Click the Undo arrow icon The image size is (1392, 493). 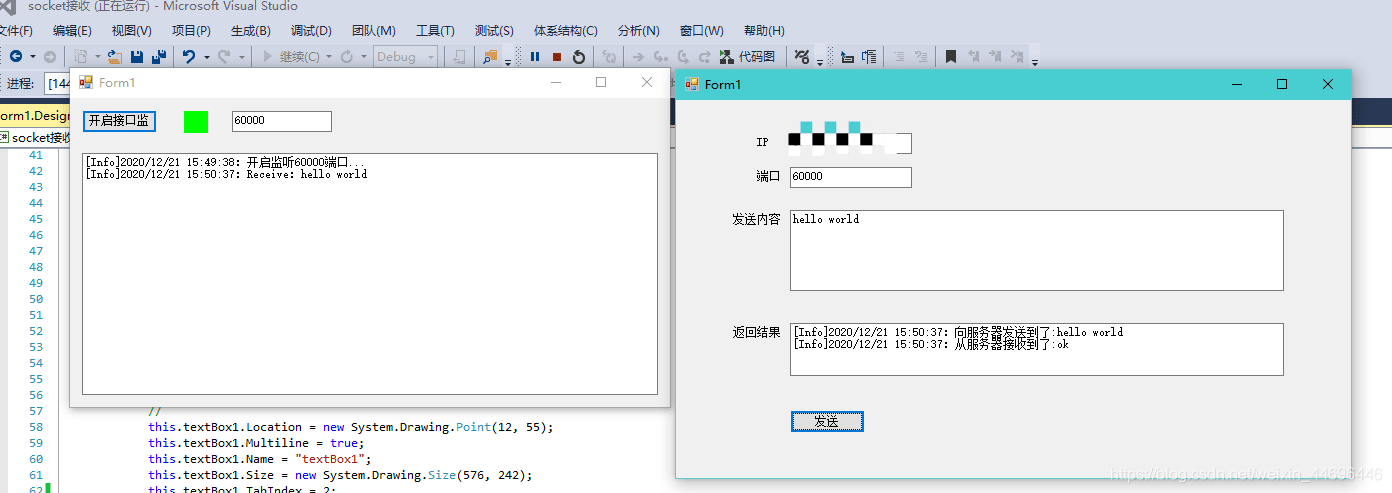(x=189, y=57)
